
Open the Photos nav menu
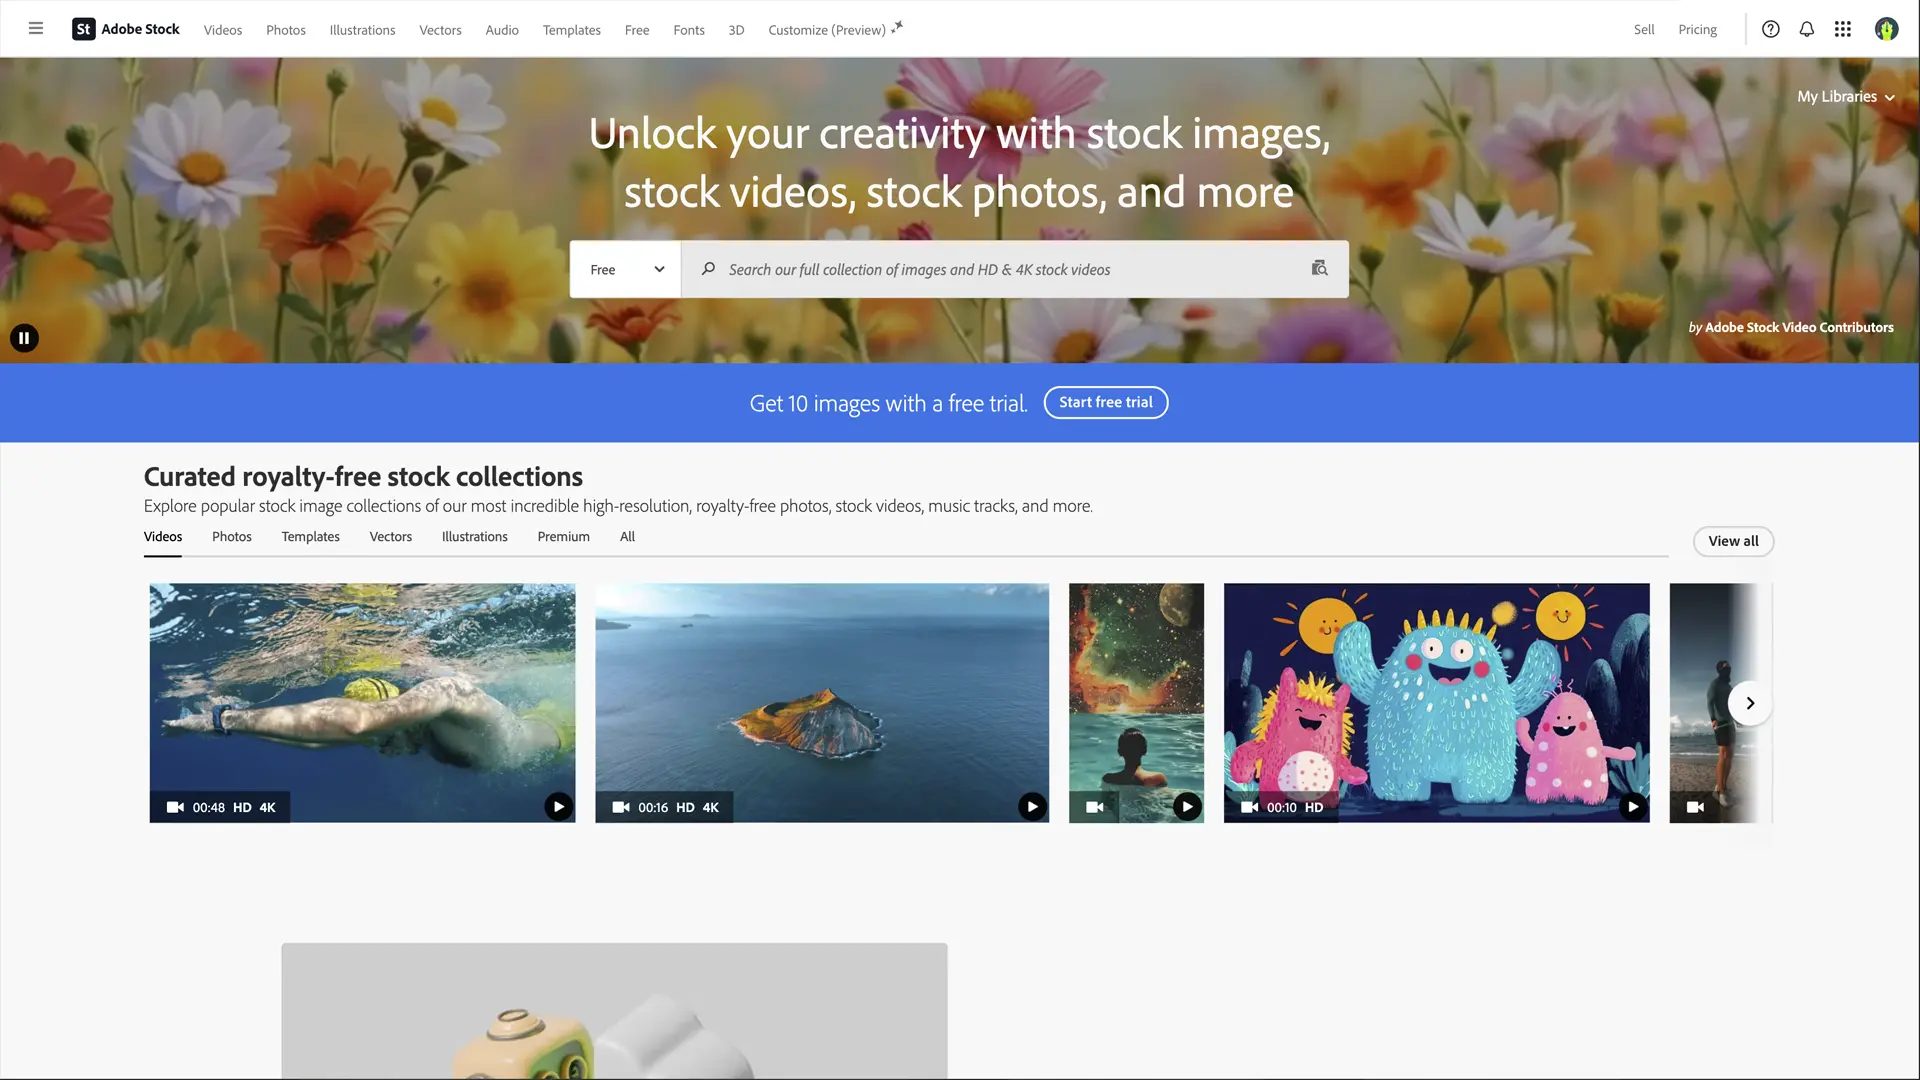tap(286, 30)
